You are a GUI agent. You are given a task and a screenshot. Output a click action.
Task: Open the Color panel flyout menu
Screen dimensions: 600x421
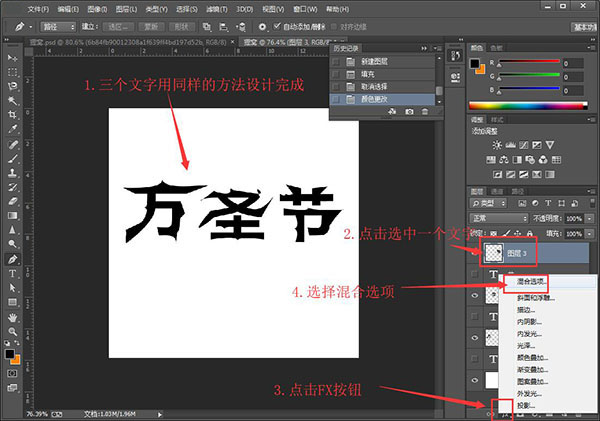pyautogui.click(x=592, y=47)
